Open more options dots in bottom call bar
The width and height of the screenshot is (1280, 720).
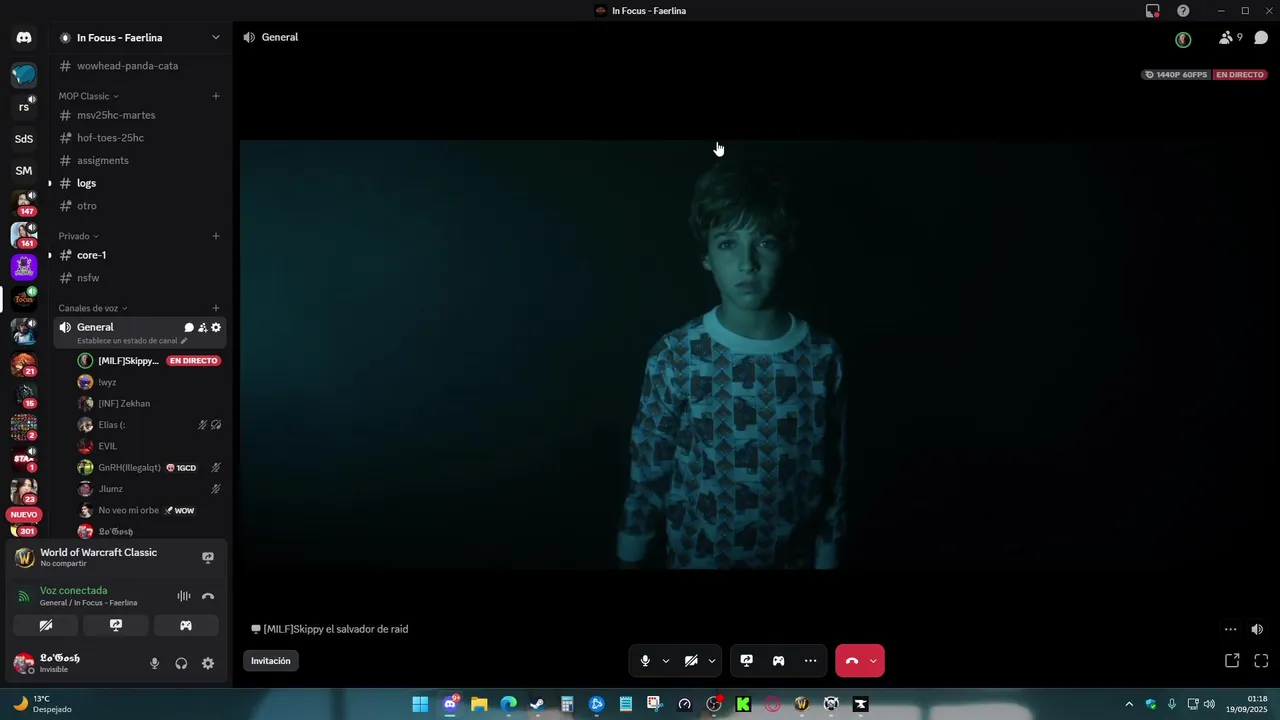(x=810, y=661)
